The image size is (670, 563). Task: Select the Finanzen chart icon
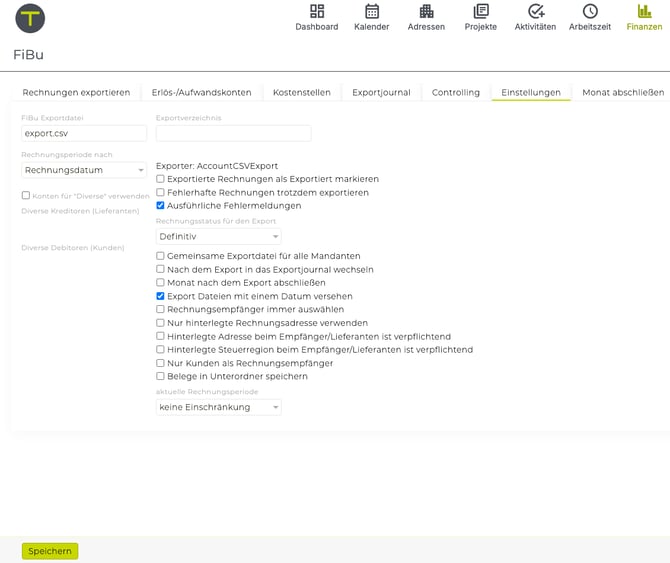pyautogui.click(x=644, y=12)
